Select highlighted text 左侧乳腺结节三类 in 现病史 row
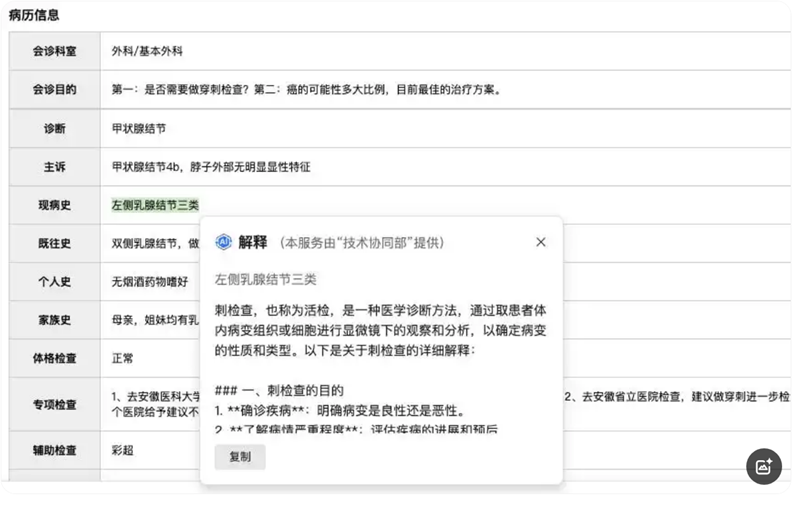 coord(155,205)
